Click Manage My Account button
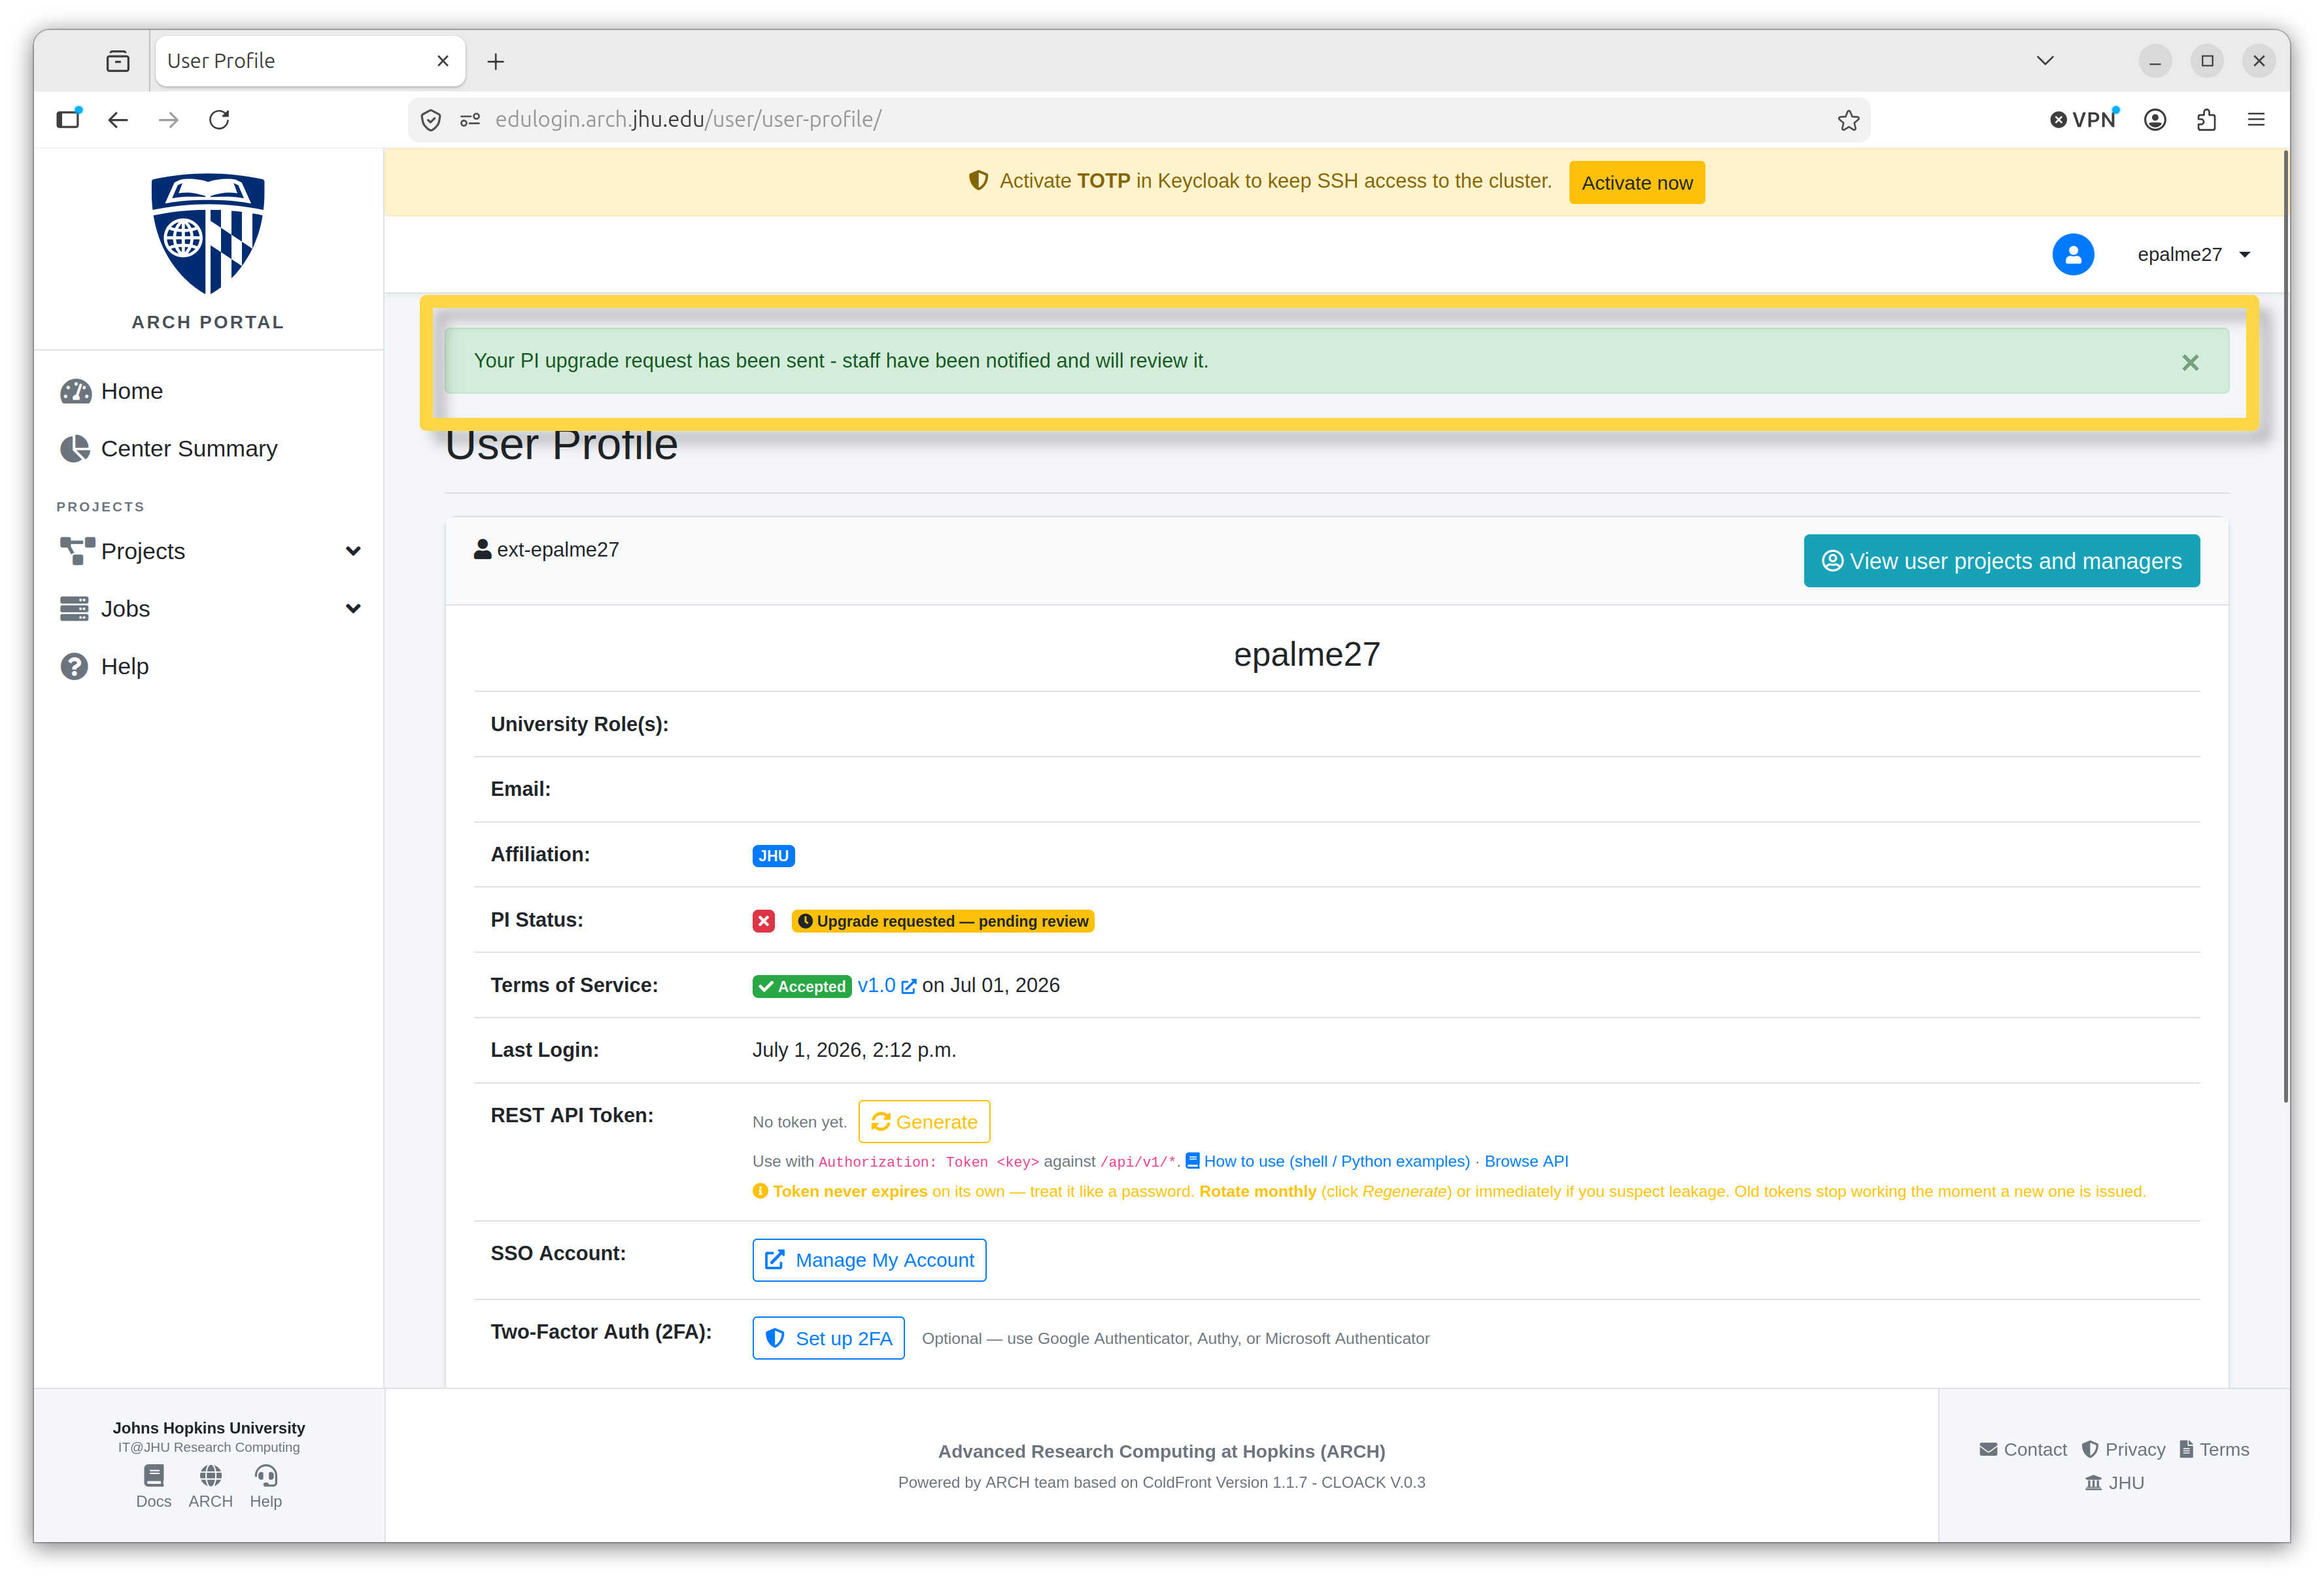2324x1580 pixels. point(869,1260)
